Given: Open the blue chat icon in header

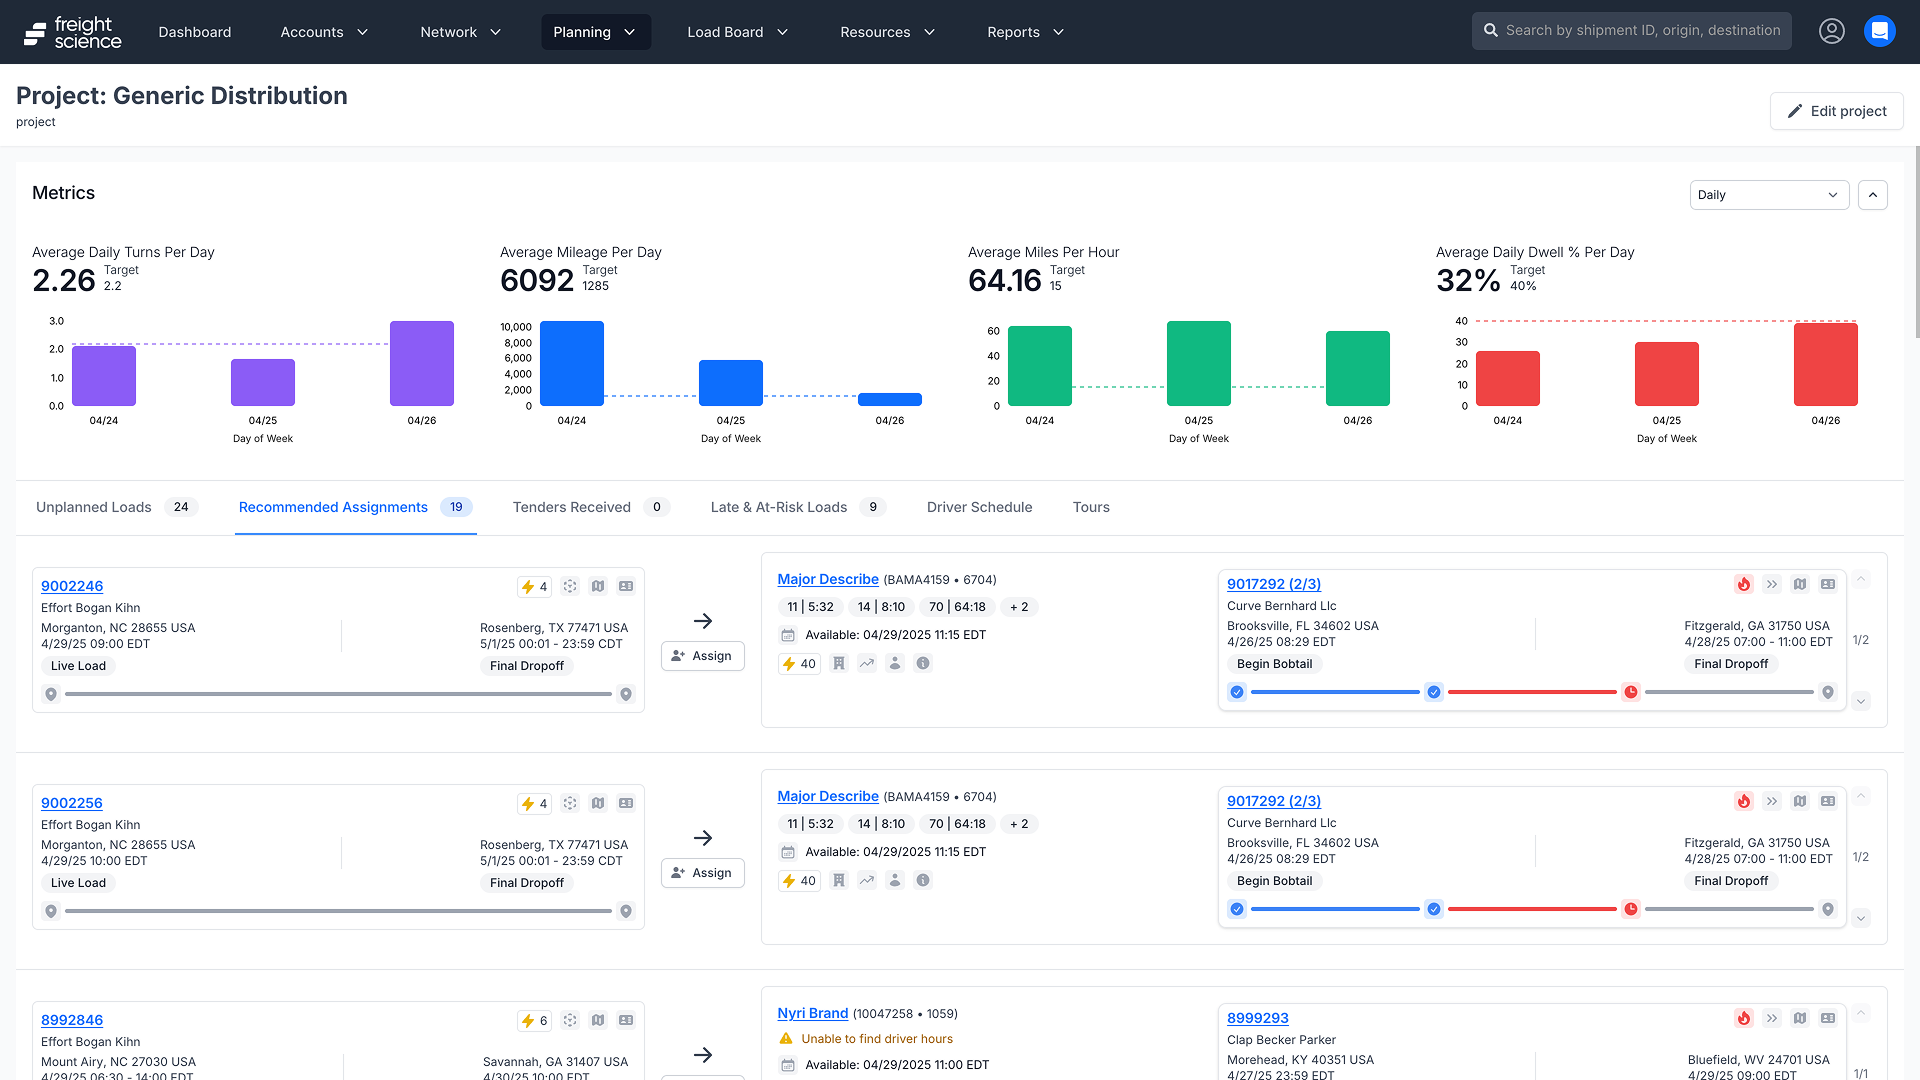Looking at the screenshot, I should (x=1879, y=31).
